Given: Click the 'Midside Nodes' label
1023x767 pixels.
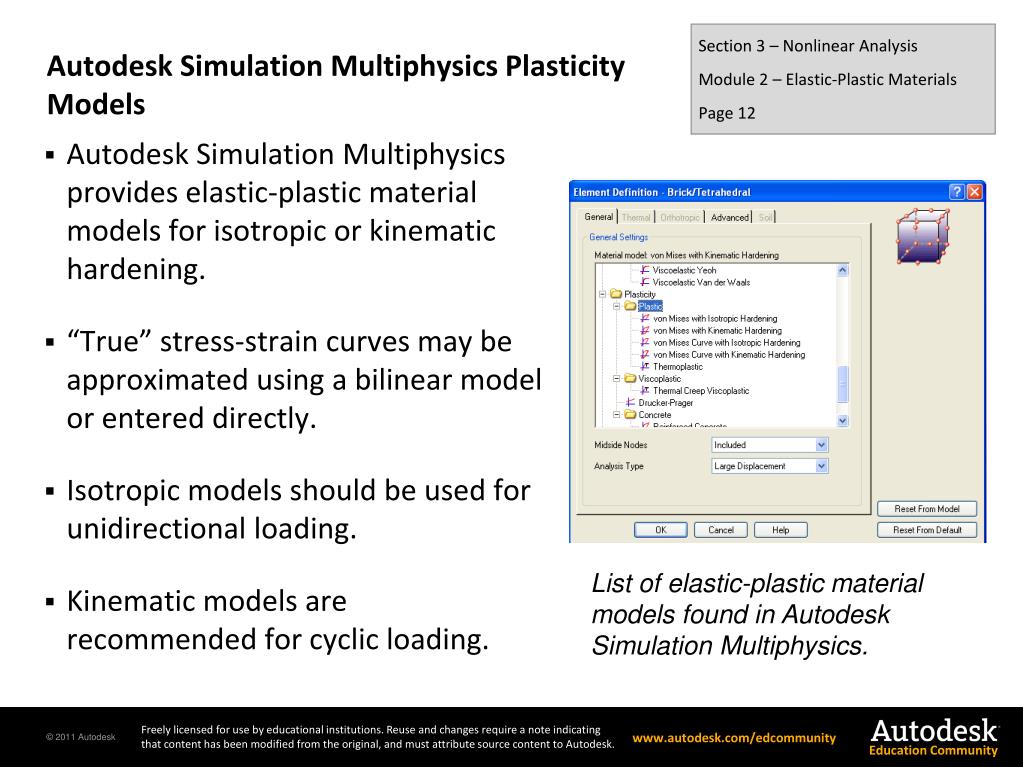Looking at the screenshot, I should (x=620, y=445).
